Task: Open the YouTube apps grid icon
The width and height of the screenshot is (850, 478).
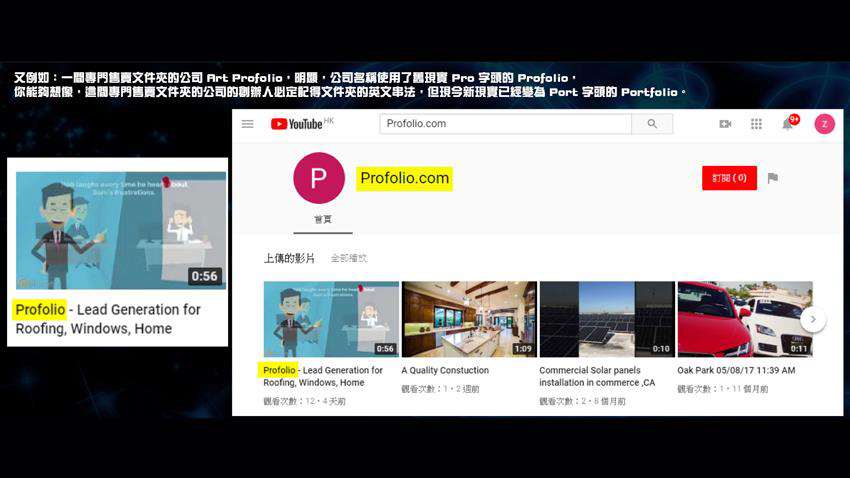Action: pos(756,124)
